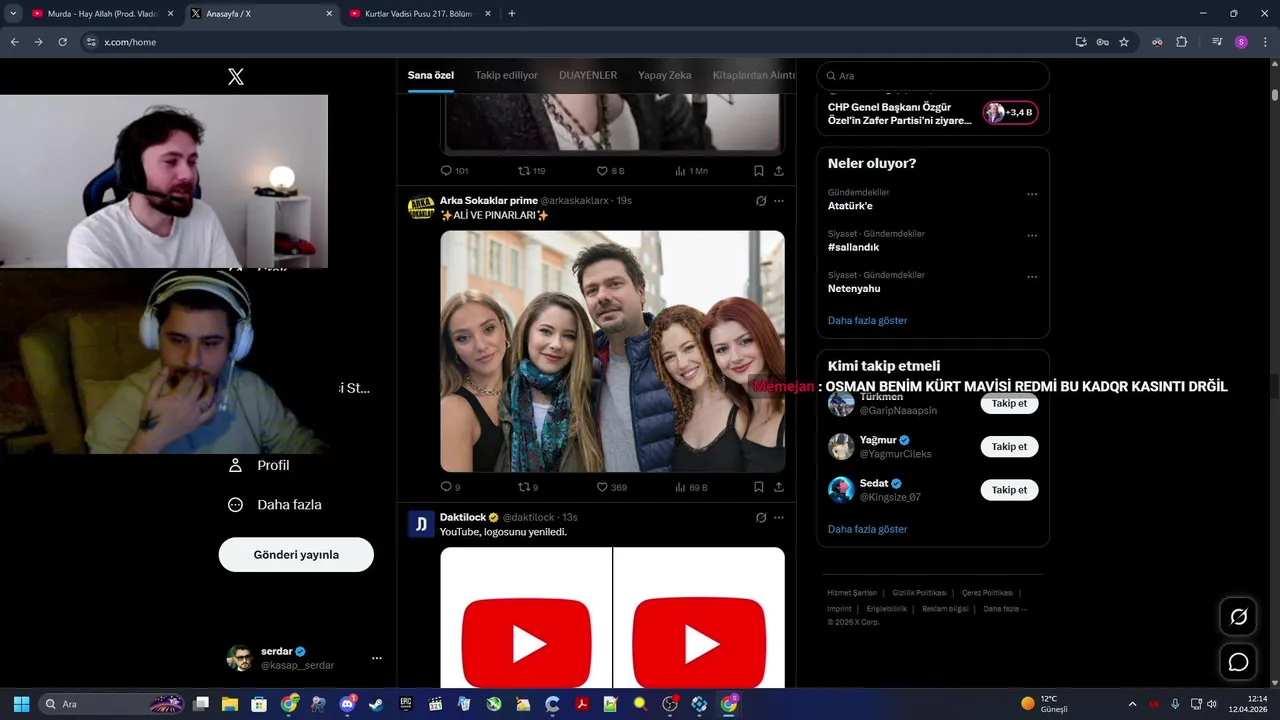Click the Daha fazla circle icon in sidebar

236,505
